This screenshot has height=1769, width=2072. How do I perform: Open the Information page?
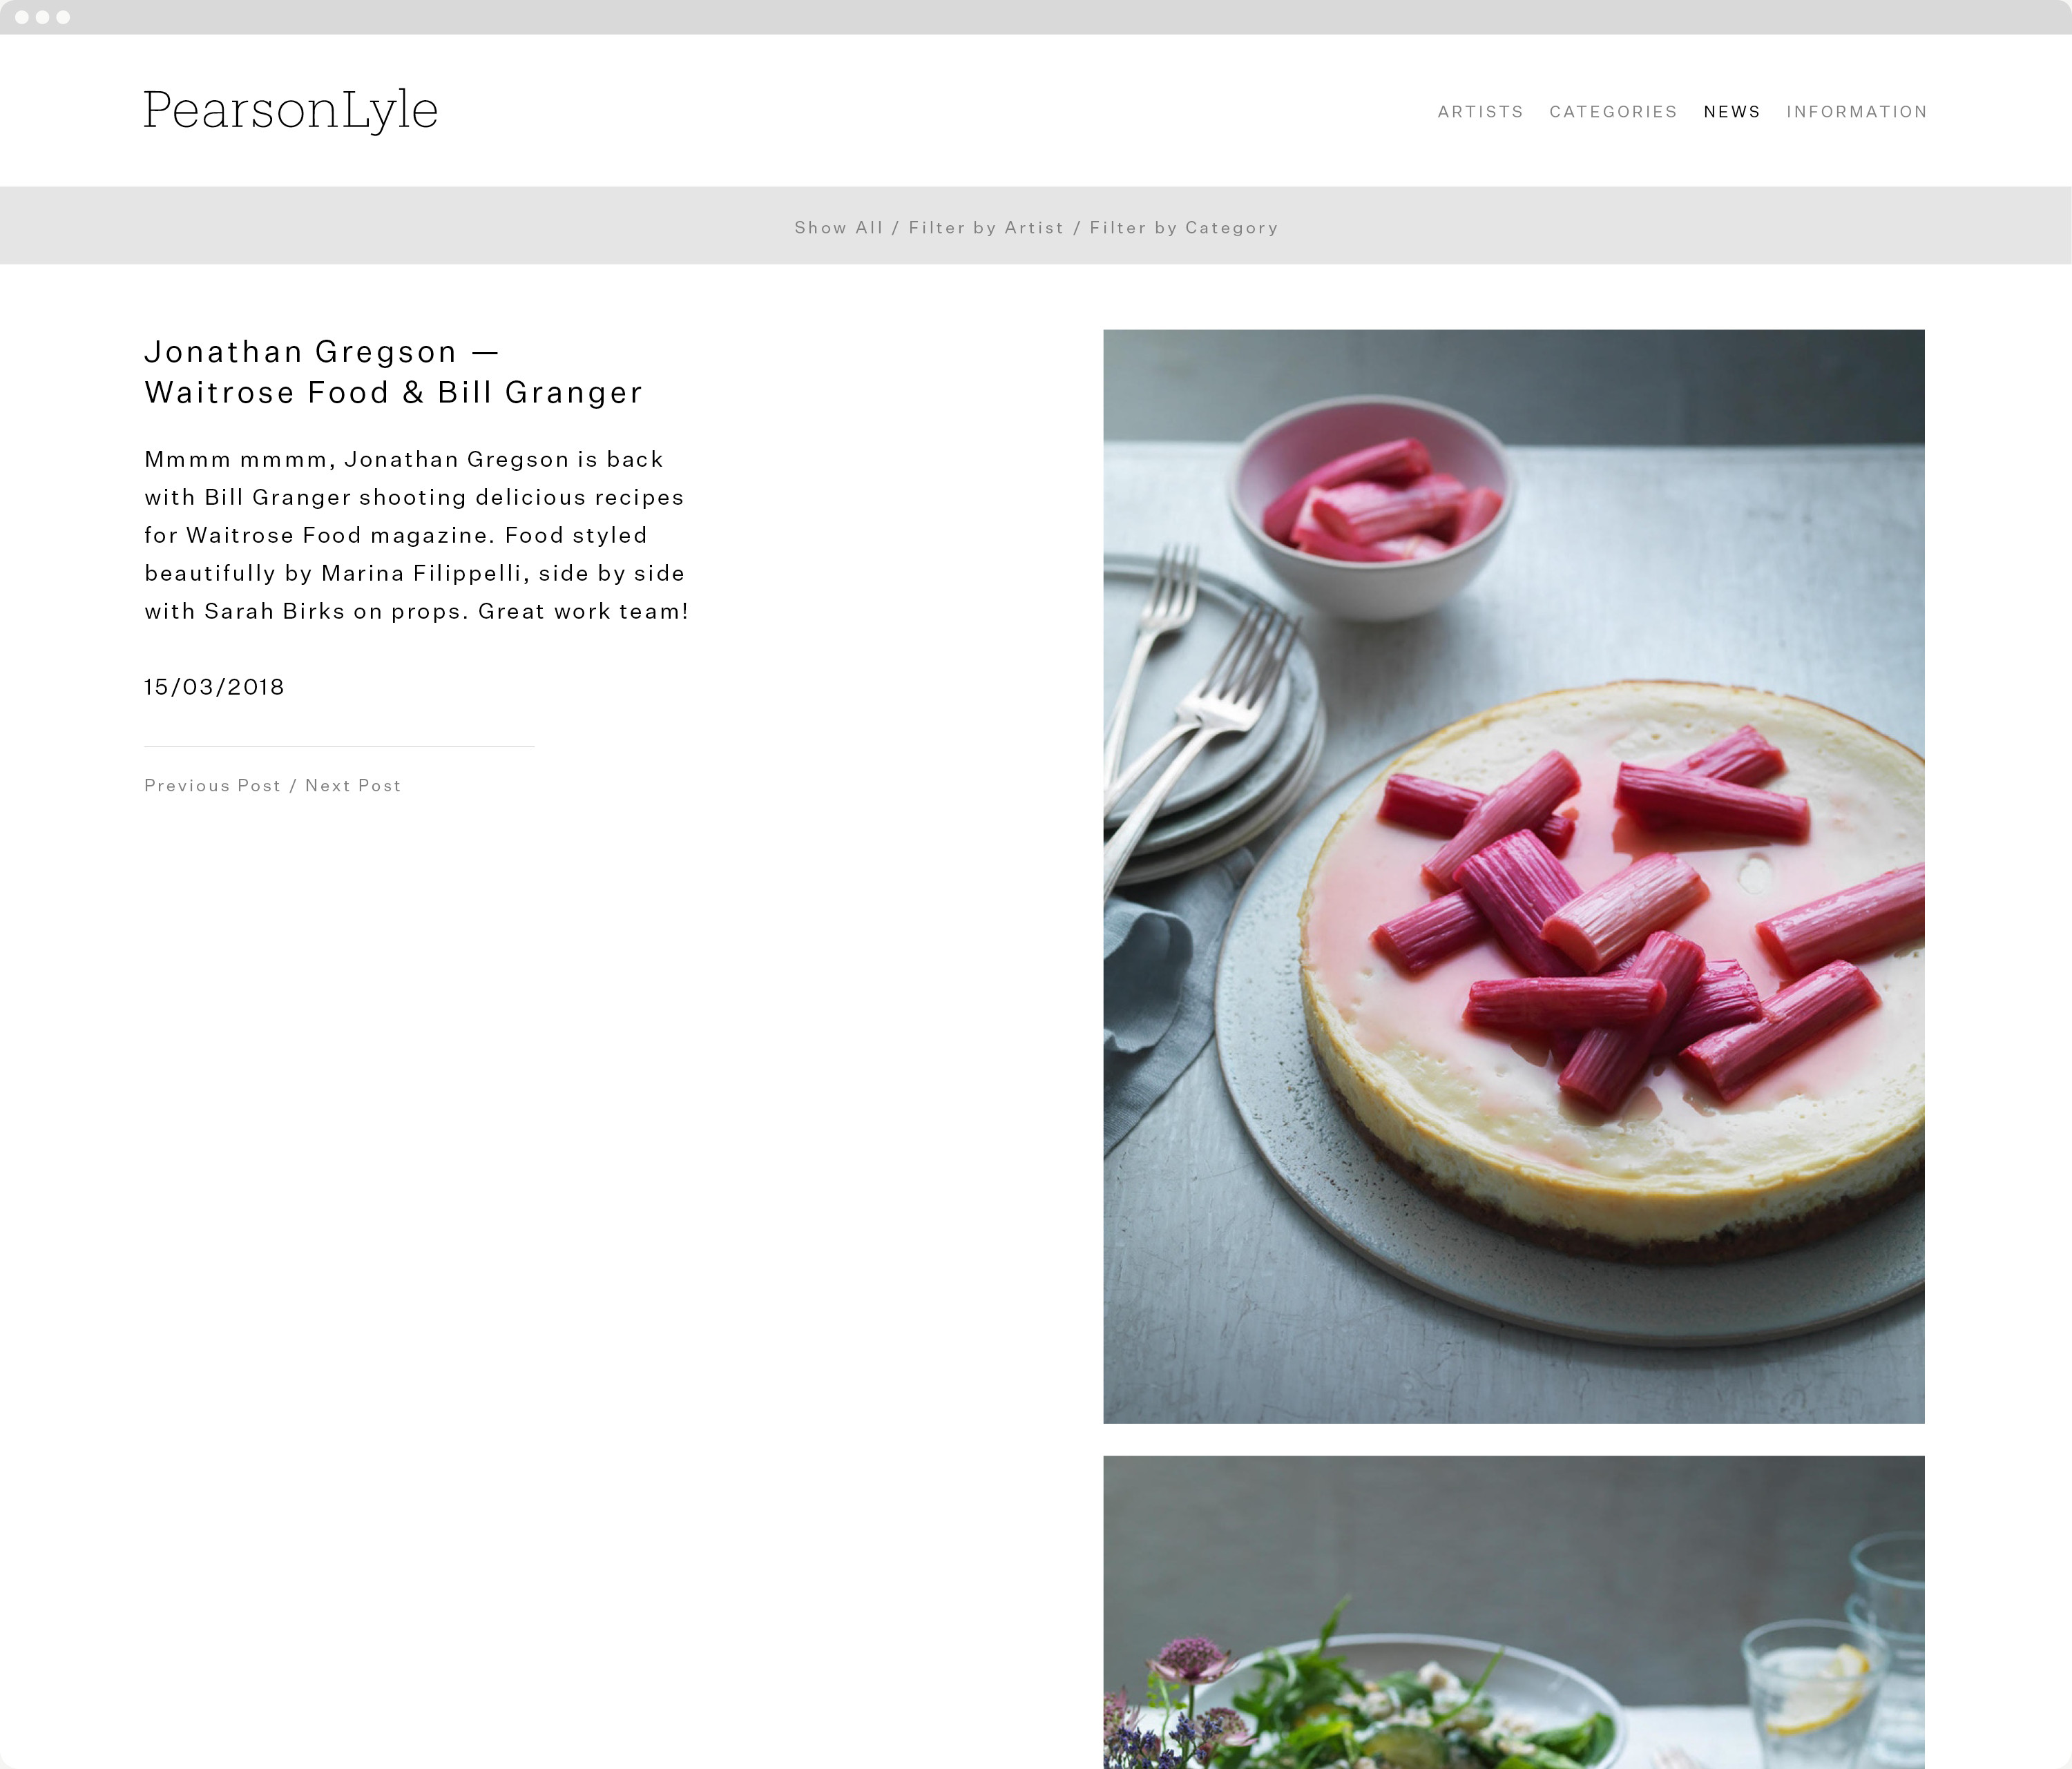(x=1856, y=112)
